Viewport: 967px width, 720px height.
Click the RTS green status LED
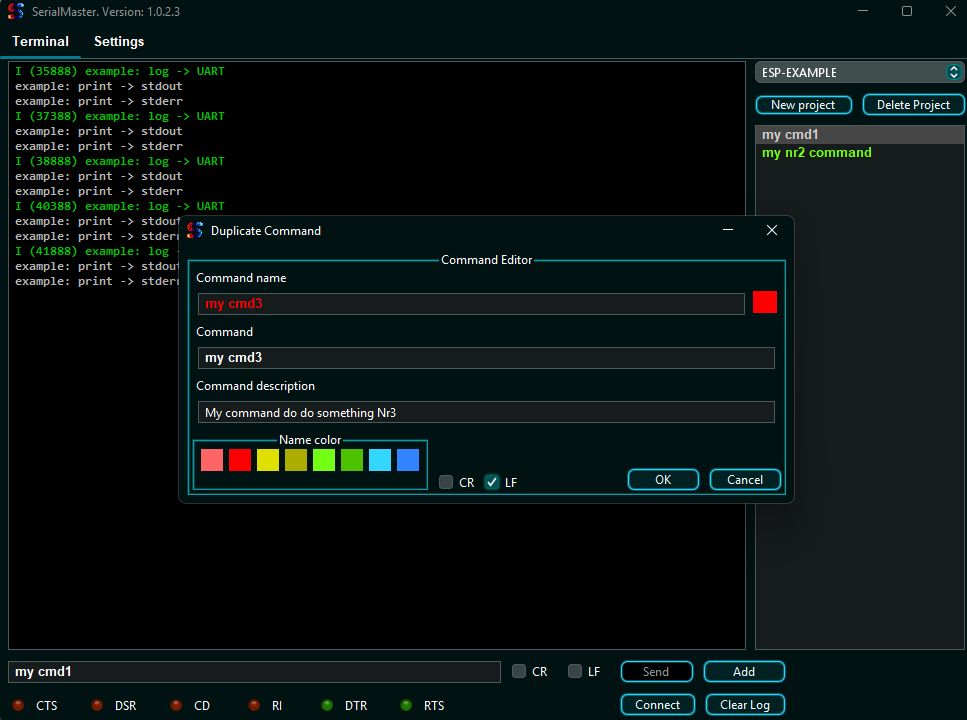coord(406,705)
